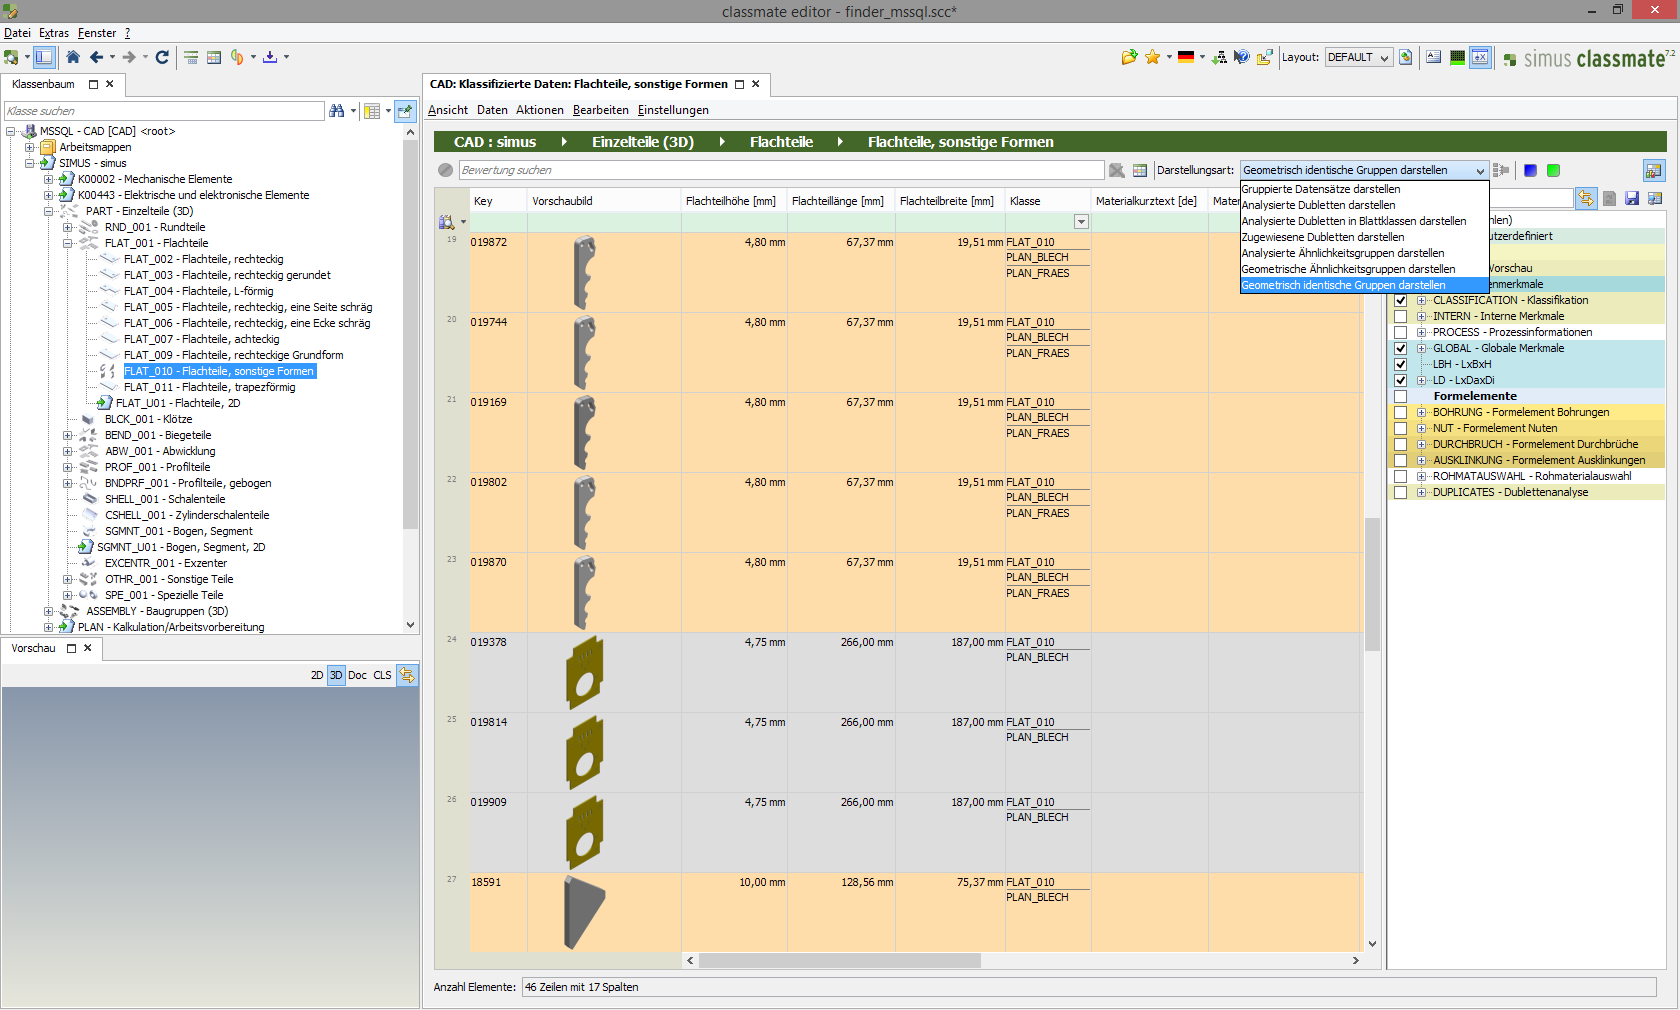
Task: Click the colored table view icon
Action: 214,57
